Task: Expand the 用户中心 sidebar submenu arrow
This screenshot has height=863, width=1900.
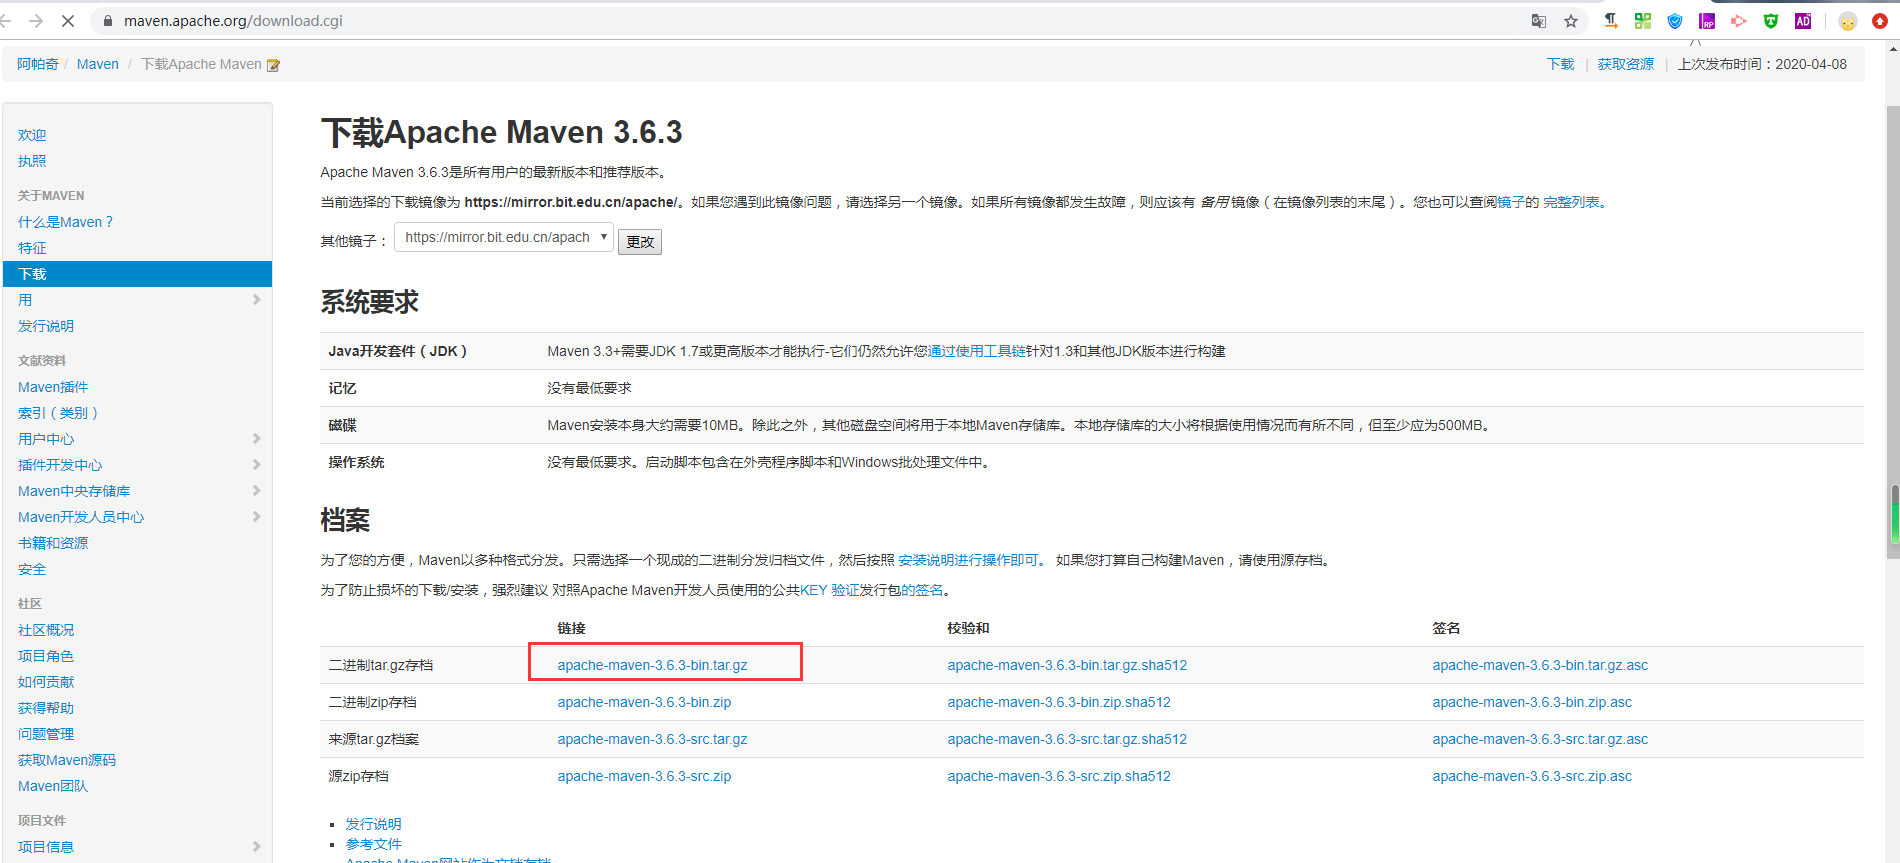Action: tap(256, 439)
